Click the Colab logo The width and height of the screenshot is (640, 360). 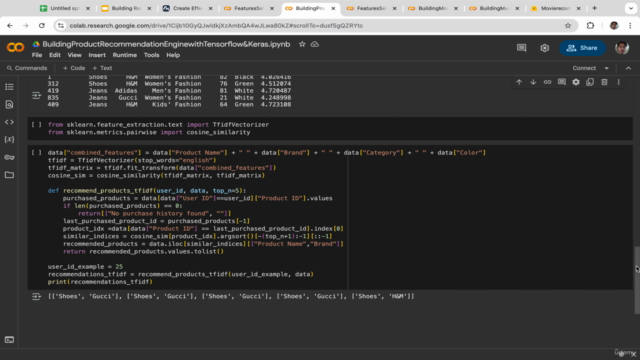[x=15, y=48]
